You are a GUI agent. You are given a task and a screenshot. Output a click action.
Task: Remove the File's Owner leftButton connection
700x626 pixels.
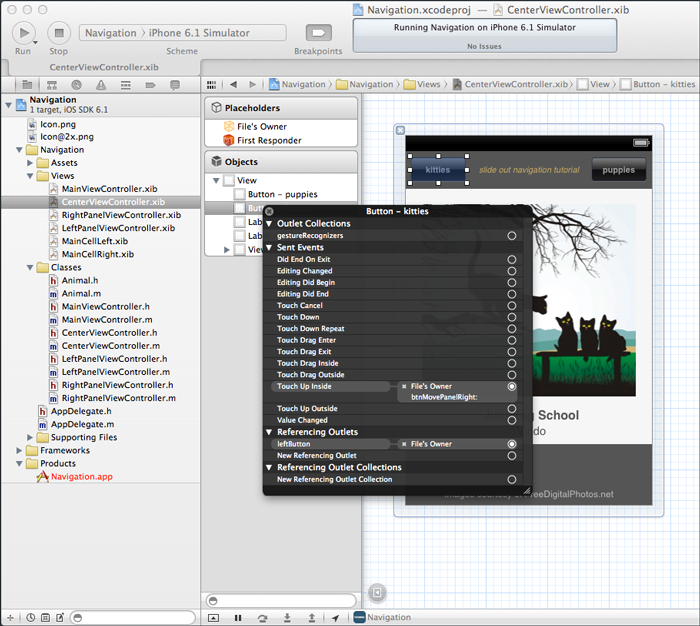tap(404, 444)
